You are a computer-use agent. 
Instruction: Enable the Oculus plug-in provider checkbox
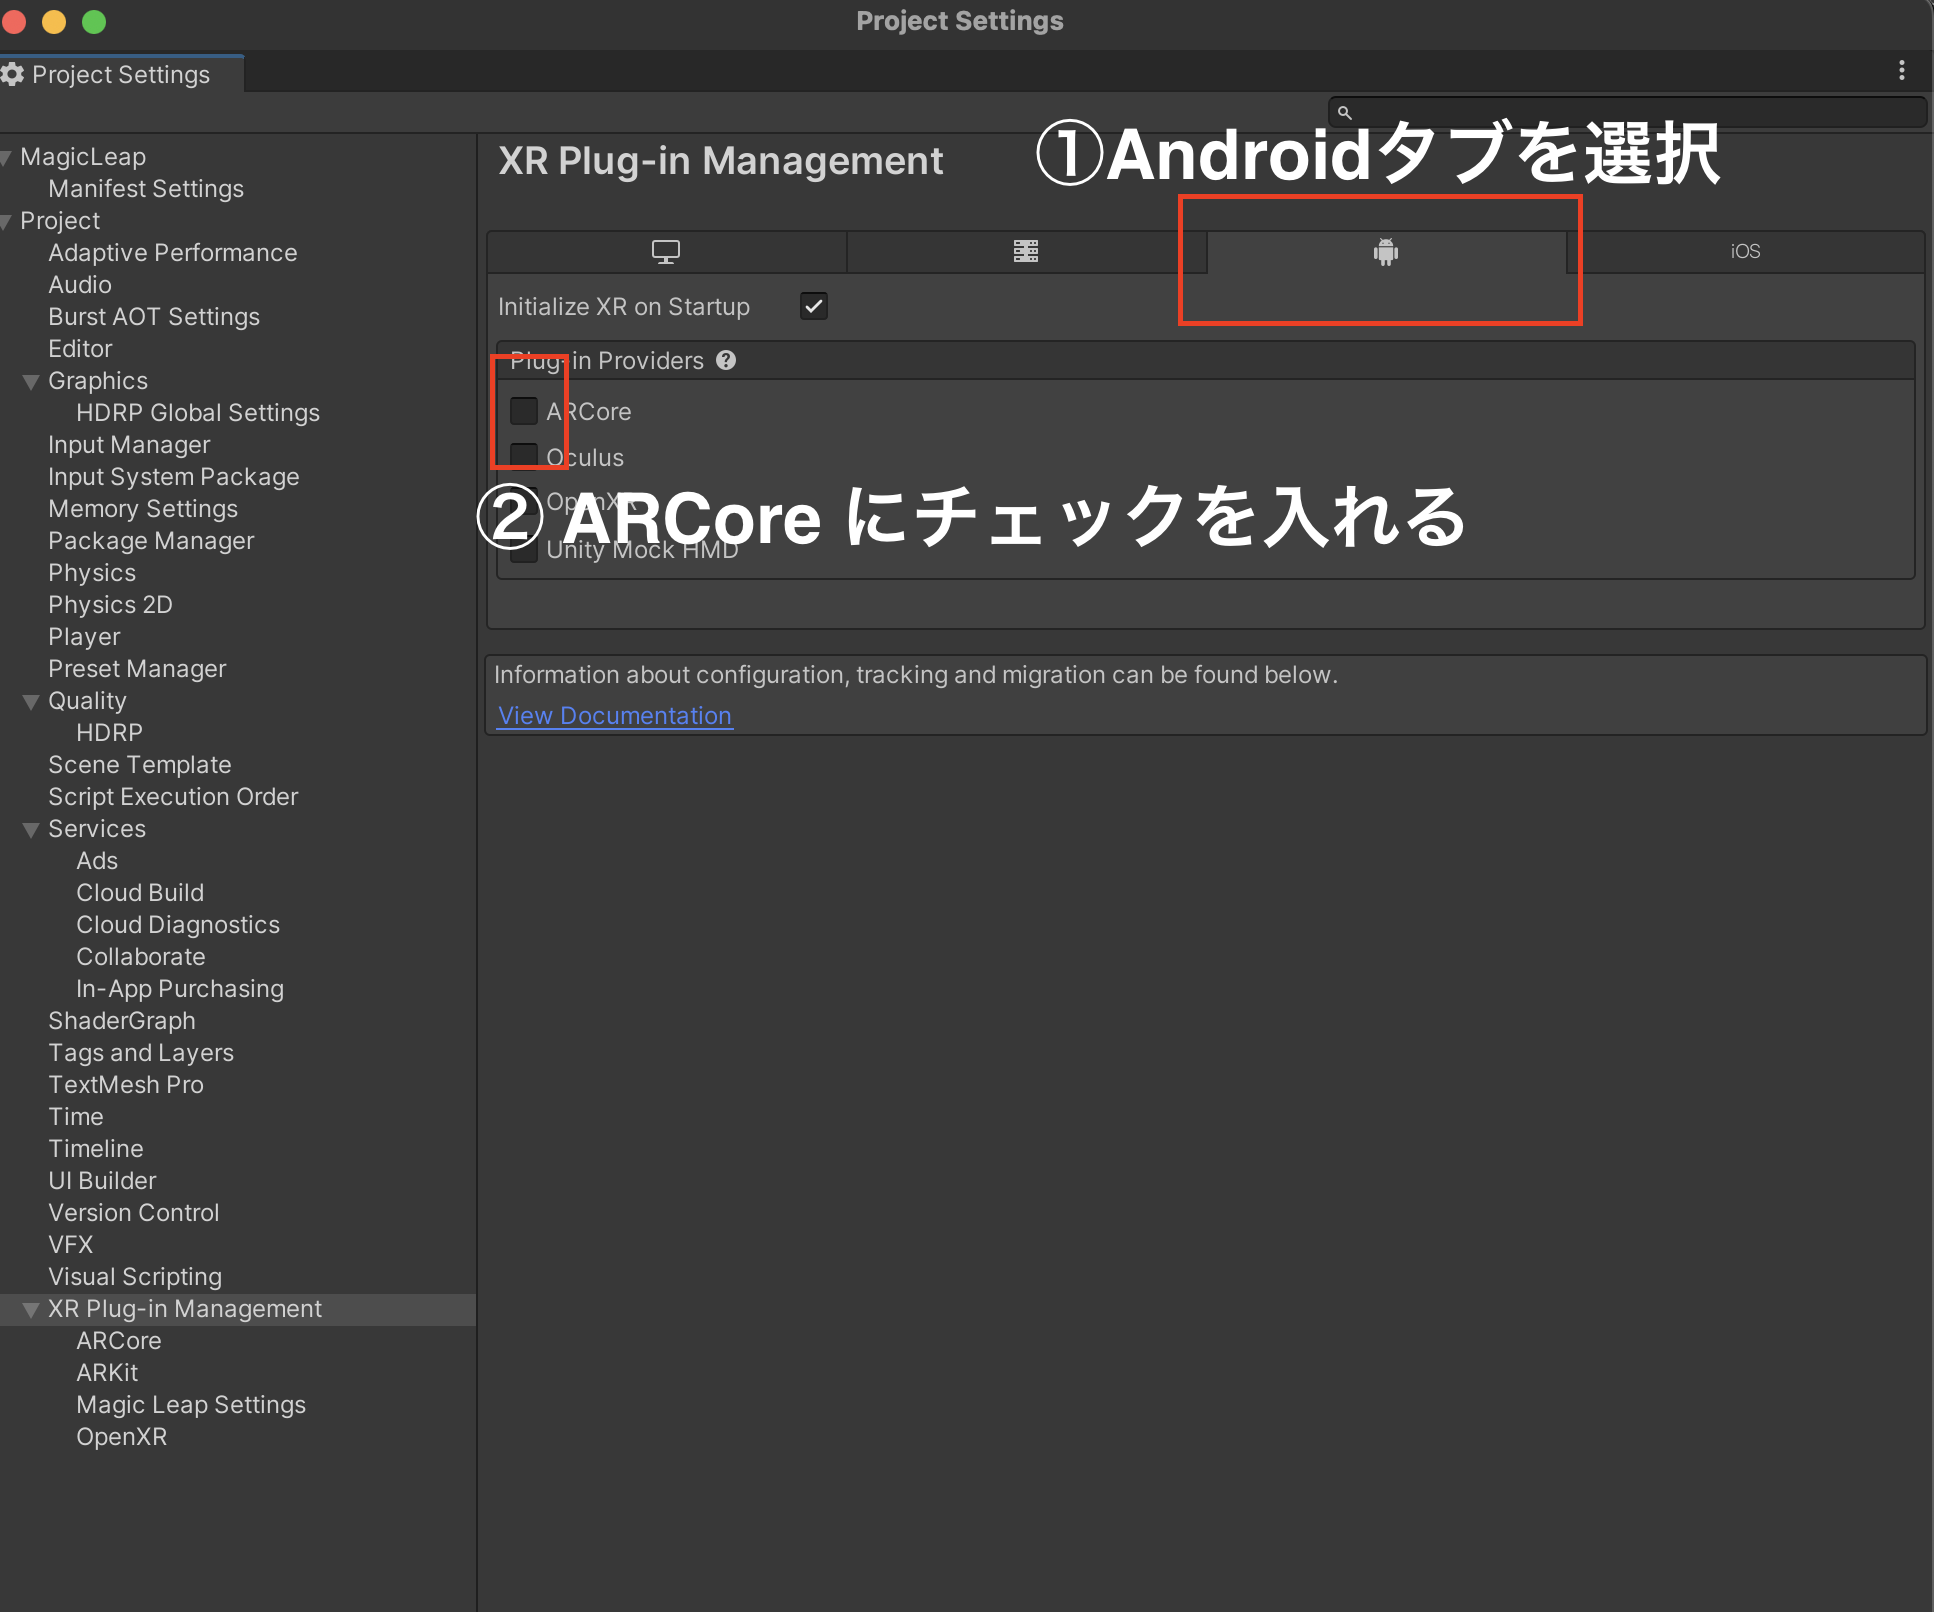pyautogui.click(x=524, y=456)
